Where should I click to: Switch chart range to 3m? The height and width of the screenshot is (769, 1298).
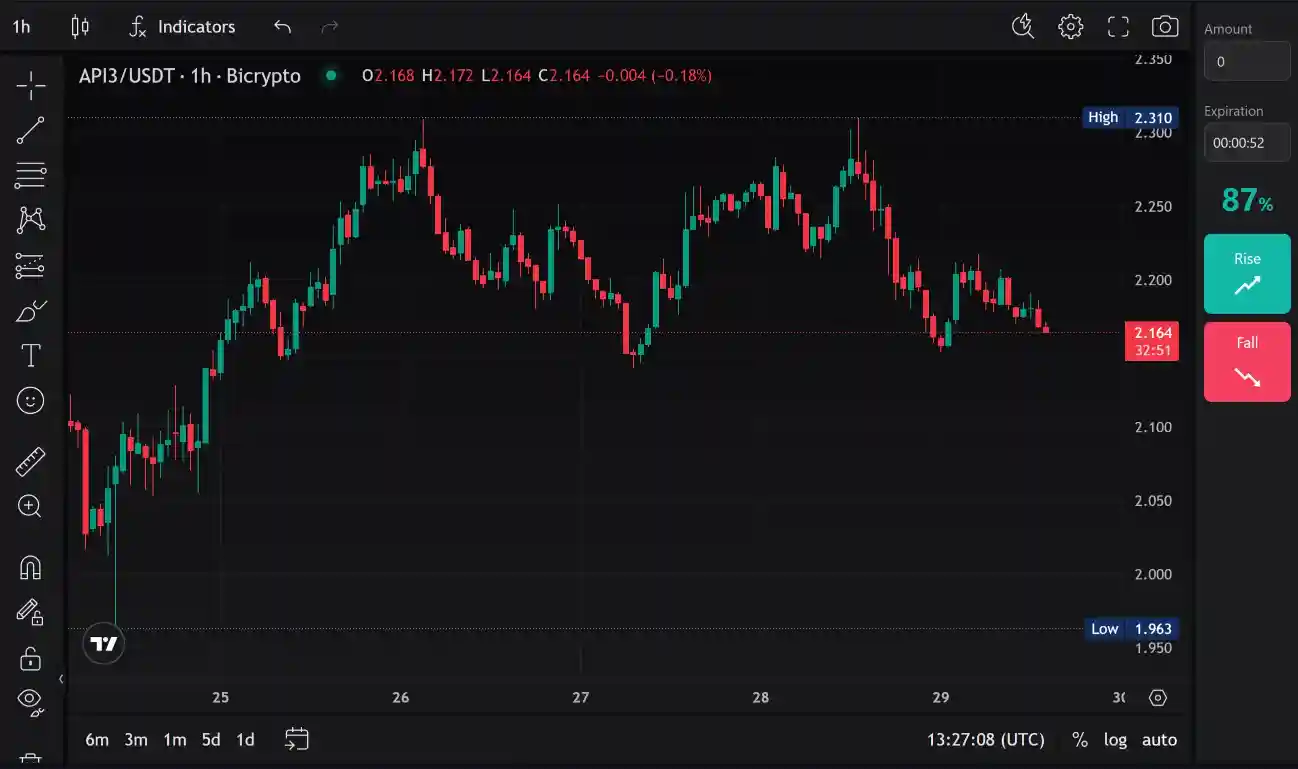point(136,740)
